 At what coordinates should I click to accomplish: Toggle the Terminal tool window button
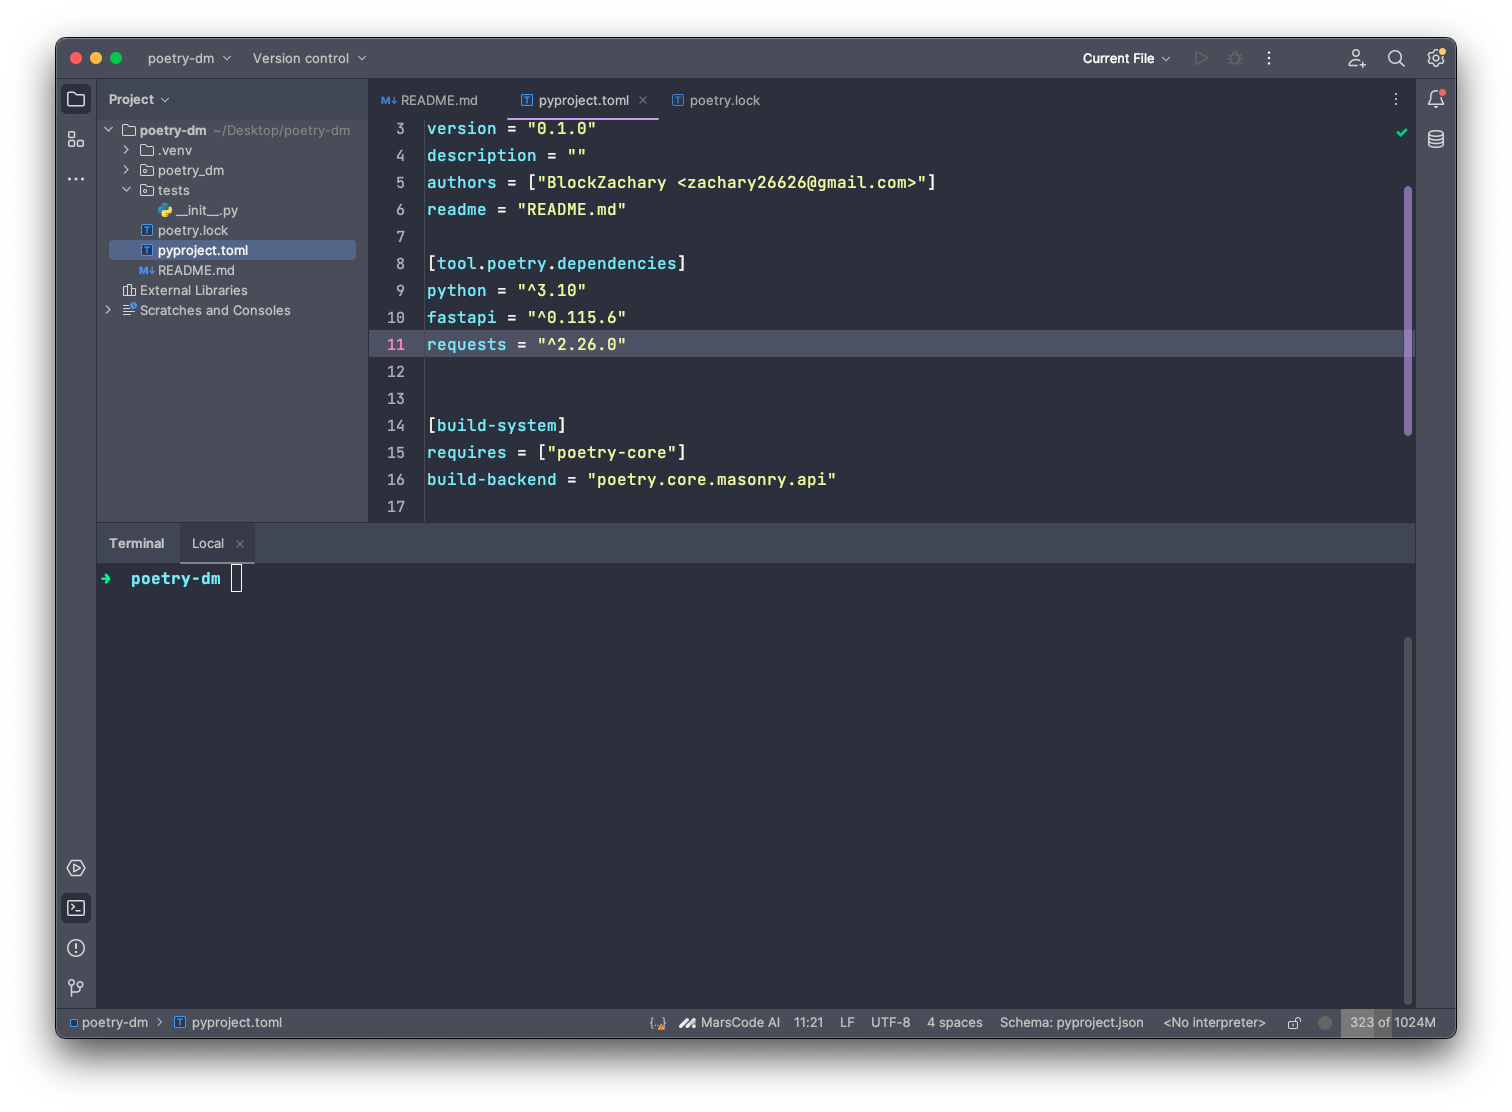(76, 908)
